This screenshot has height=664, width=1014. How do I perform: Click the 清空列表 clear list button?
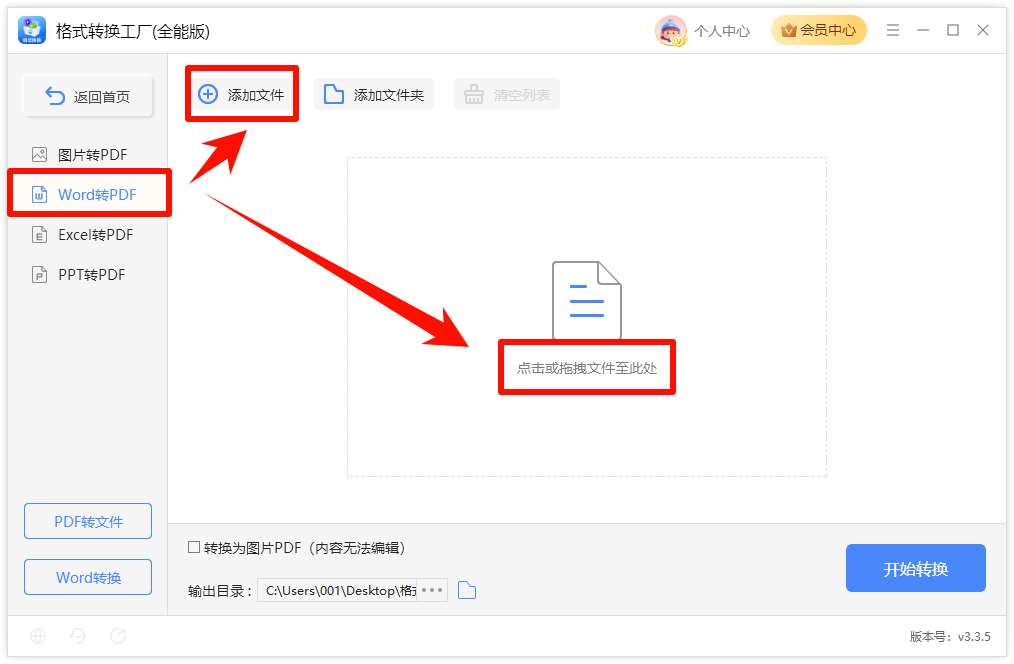pyautogui.click(x=507, y=94)
